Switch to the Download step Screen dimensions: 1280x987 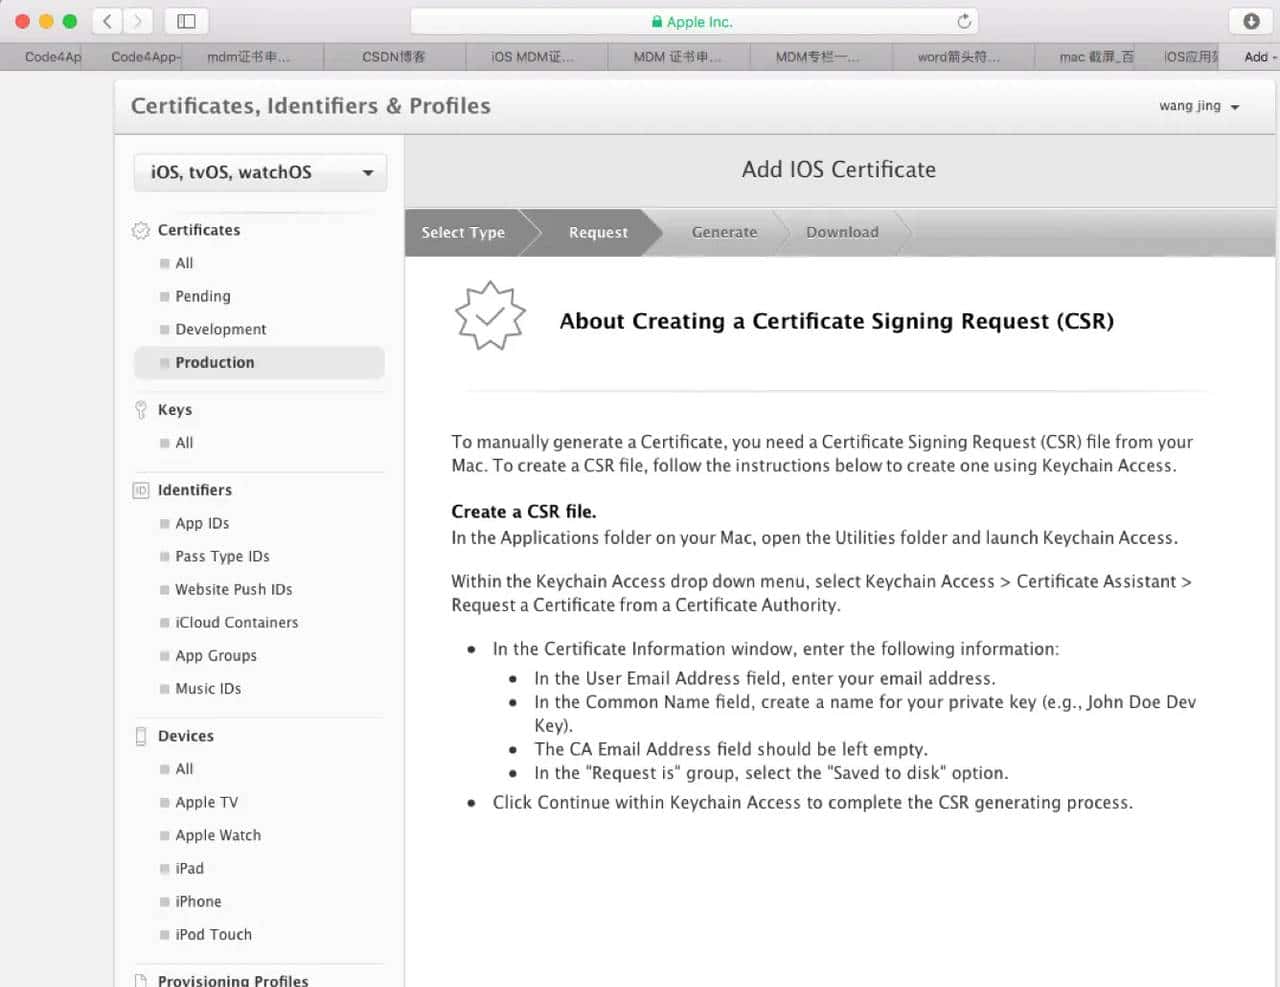[x=842, y=232]
